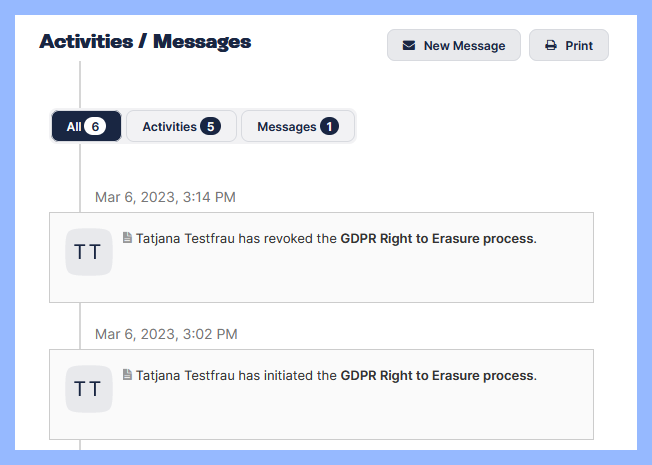The height and width of the screenshot is (465, 652).
Task: Click the TT avatar on the initiated entry
Action: 88,389
